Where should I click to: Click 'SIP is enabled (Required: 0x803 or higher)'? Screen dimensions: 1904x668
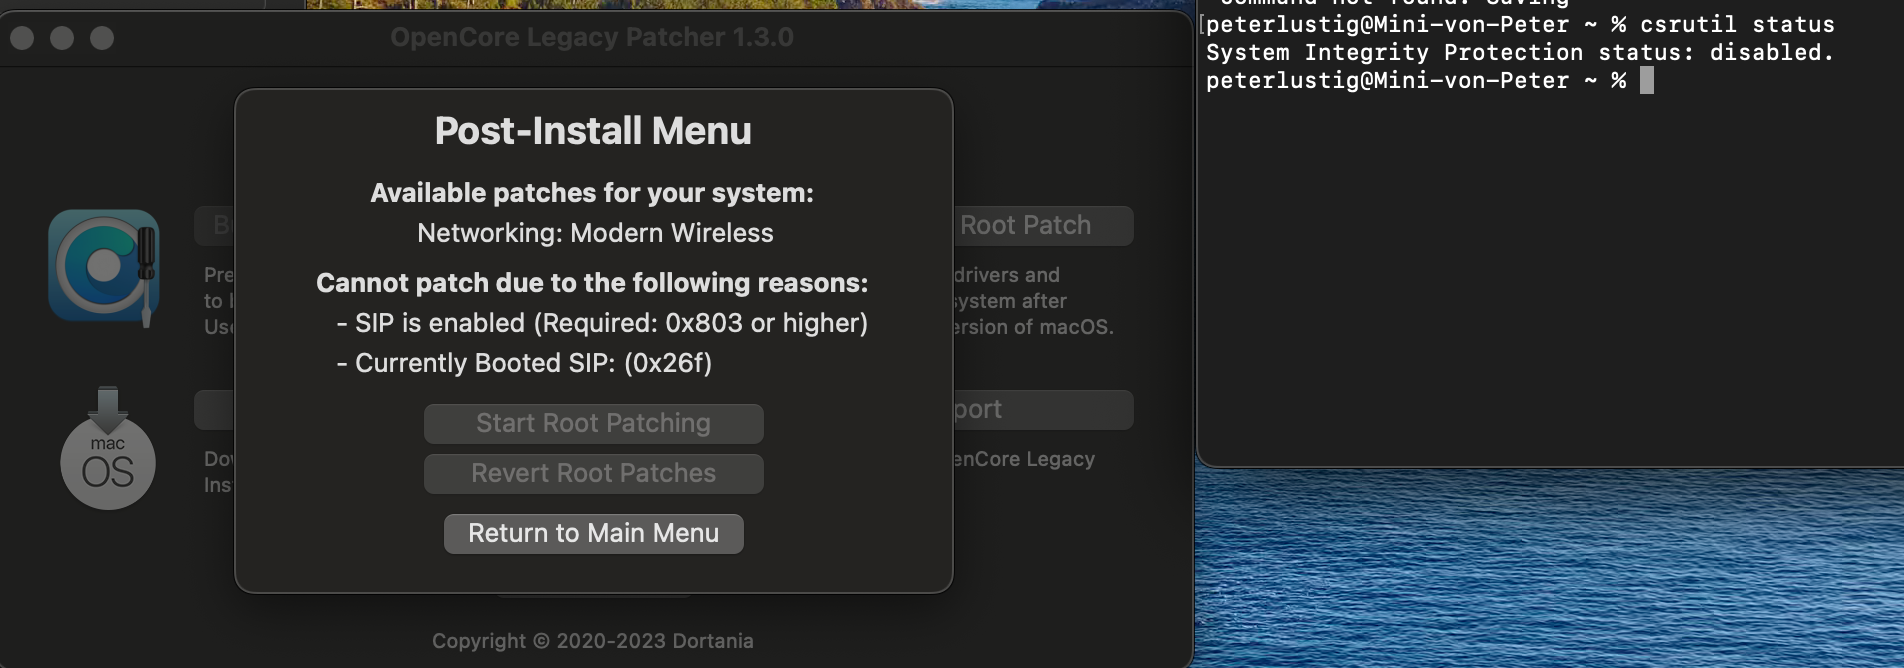point(602,323)
